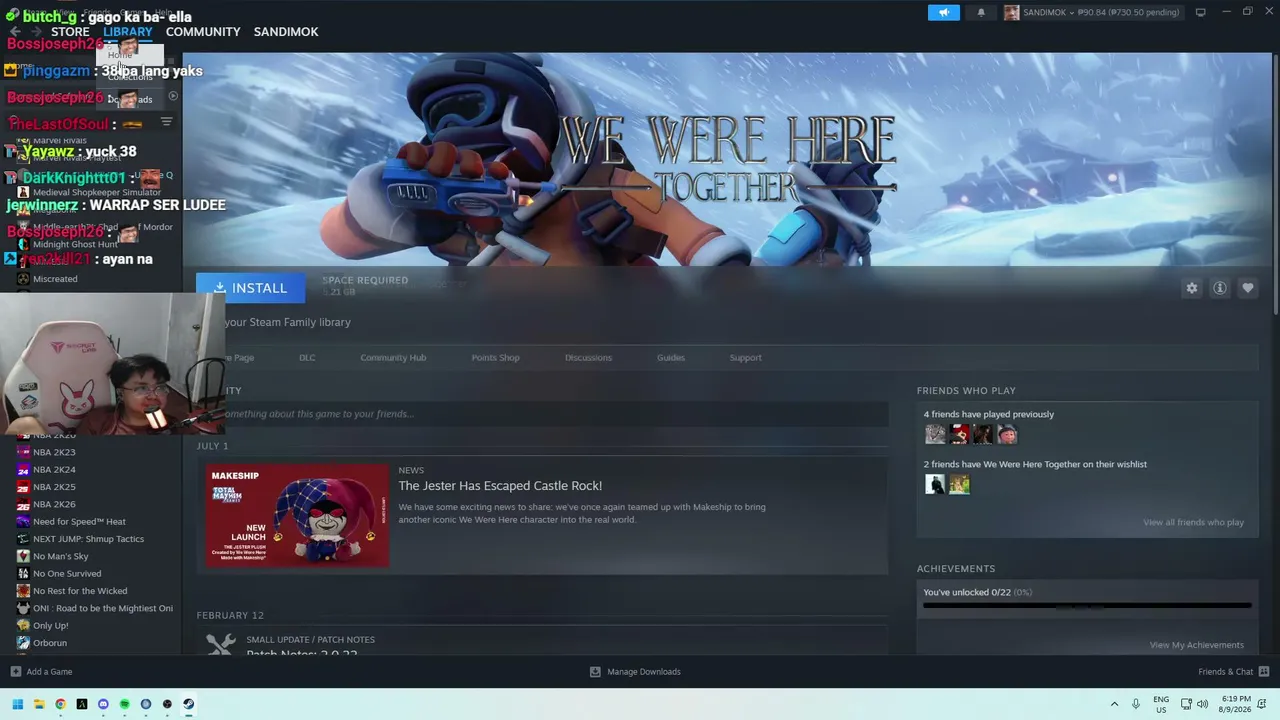Viewport: 1280px width, 720px height.
Task: Click the Manage Downloads icon
Action: [x=595, y=672]
